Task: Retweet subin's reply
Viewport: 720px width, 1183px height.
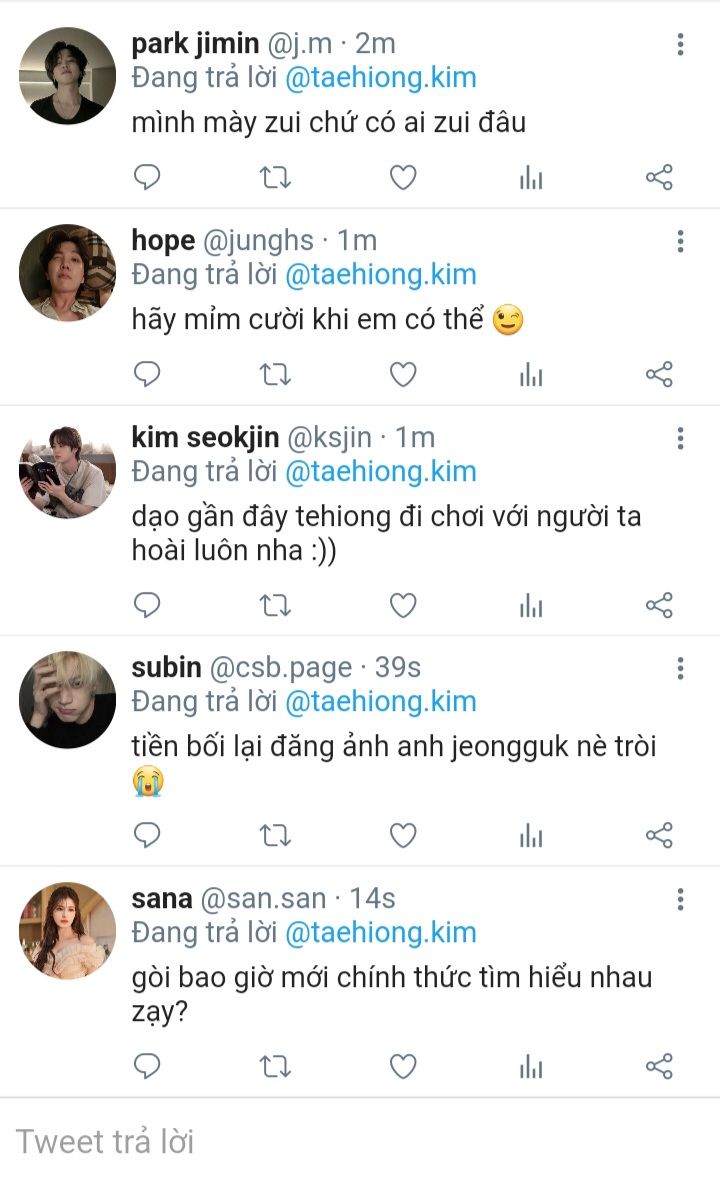Action: point(275,835)
